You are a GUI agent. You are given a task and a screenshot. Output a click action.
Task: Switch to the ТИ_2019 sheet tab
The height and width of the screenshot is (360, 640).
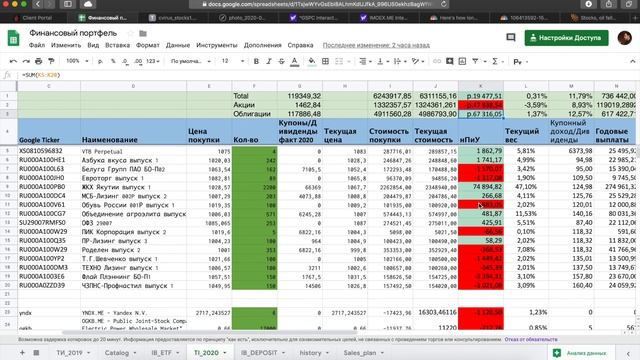pyautogui.click(x=73, y=353)
